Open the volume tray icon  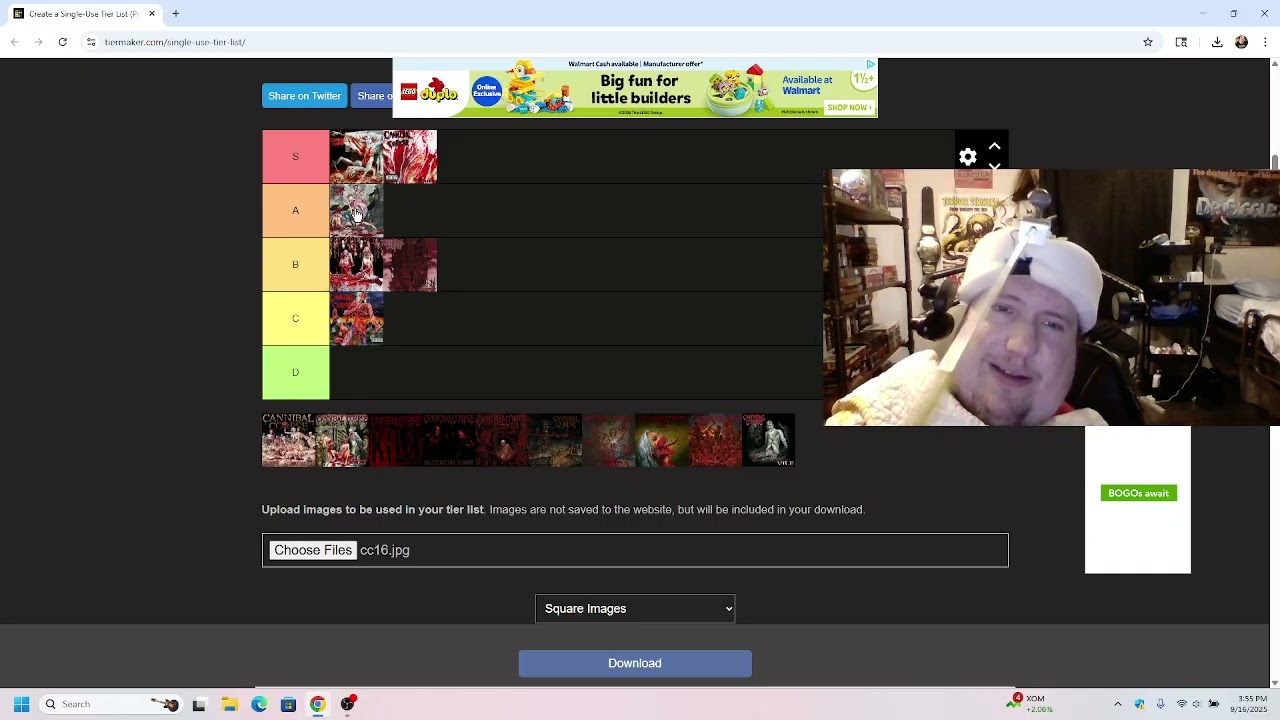[x=1196, y=704]
